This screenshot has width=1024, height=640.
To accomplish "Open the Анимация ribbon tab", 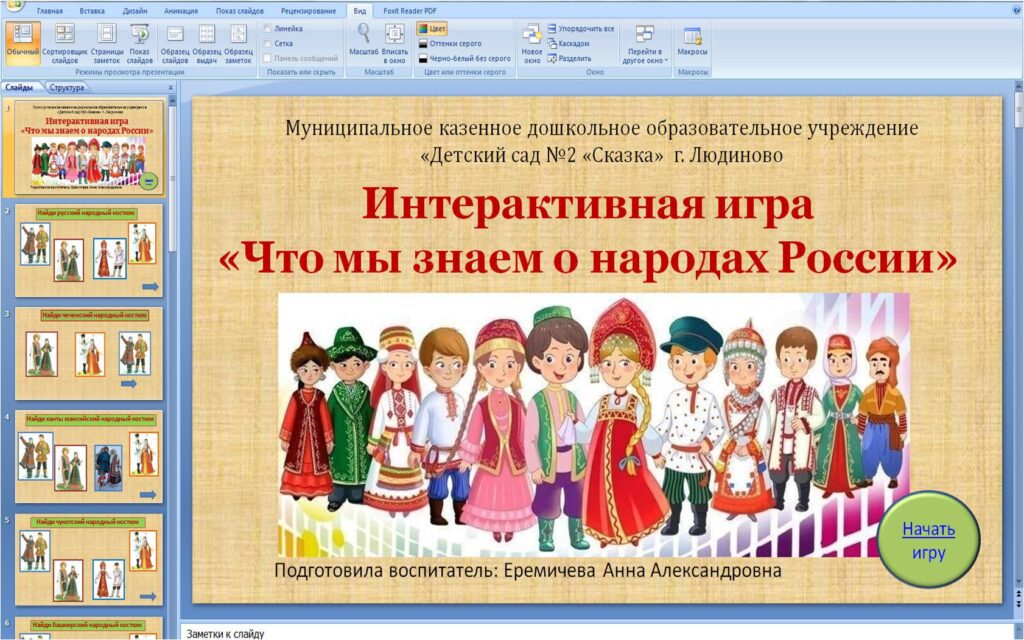I will [x=180, y=10].
